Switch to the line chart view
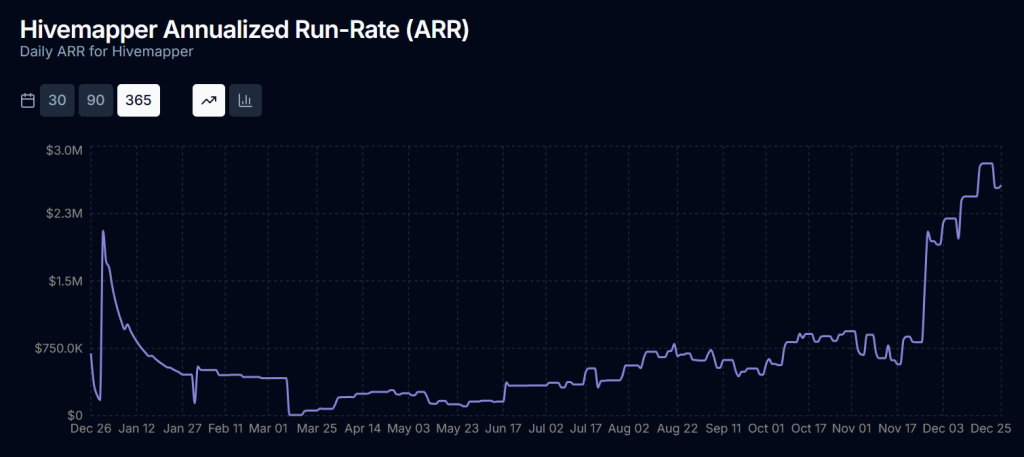Image resolution: width=1024 pixels, height=457 pixels. point(208,101)
